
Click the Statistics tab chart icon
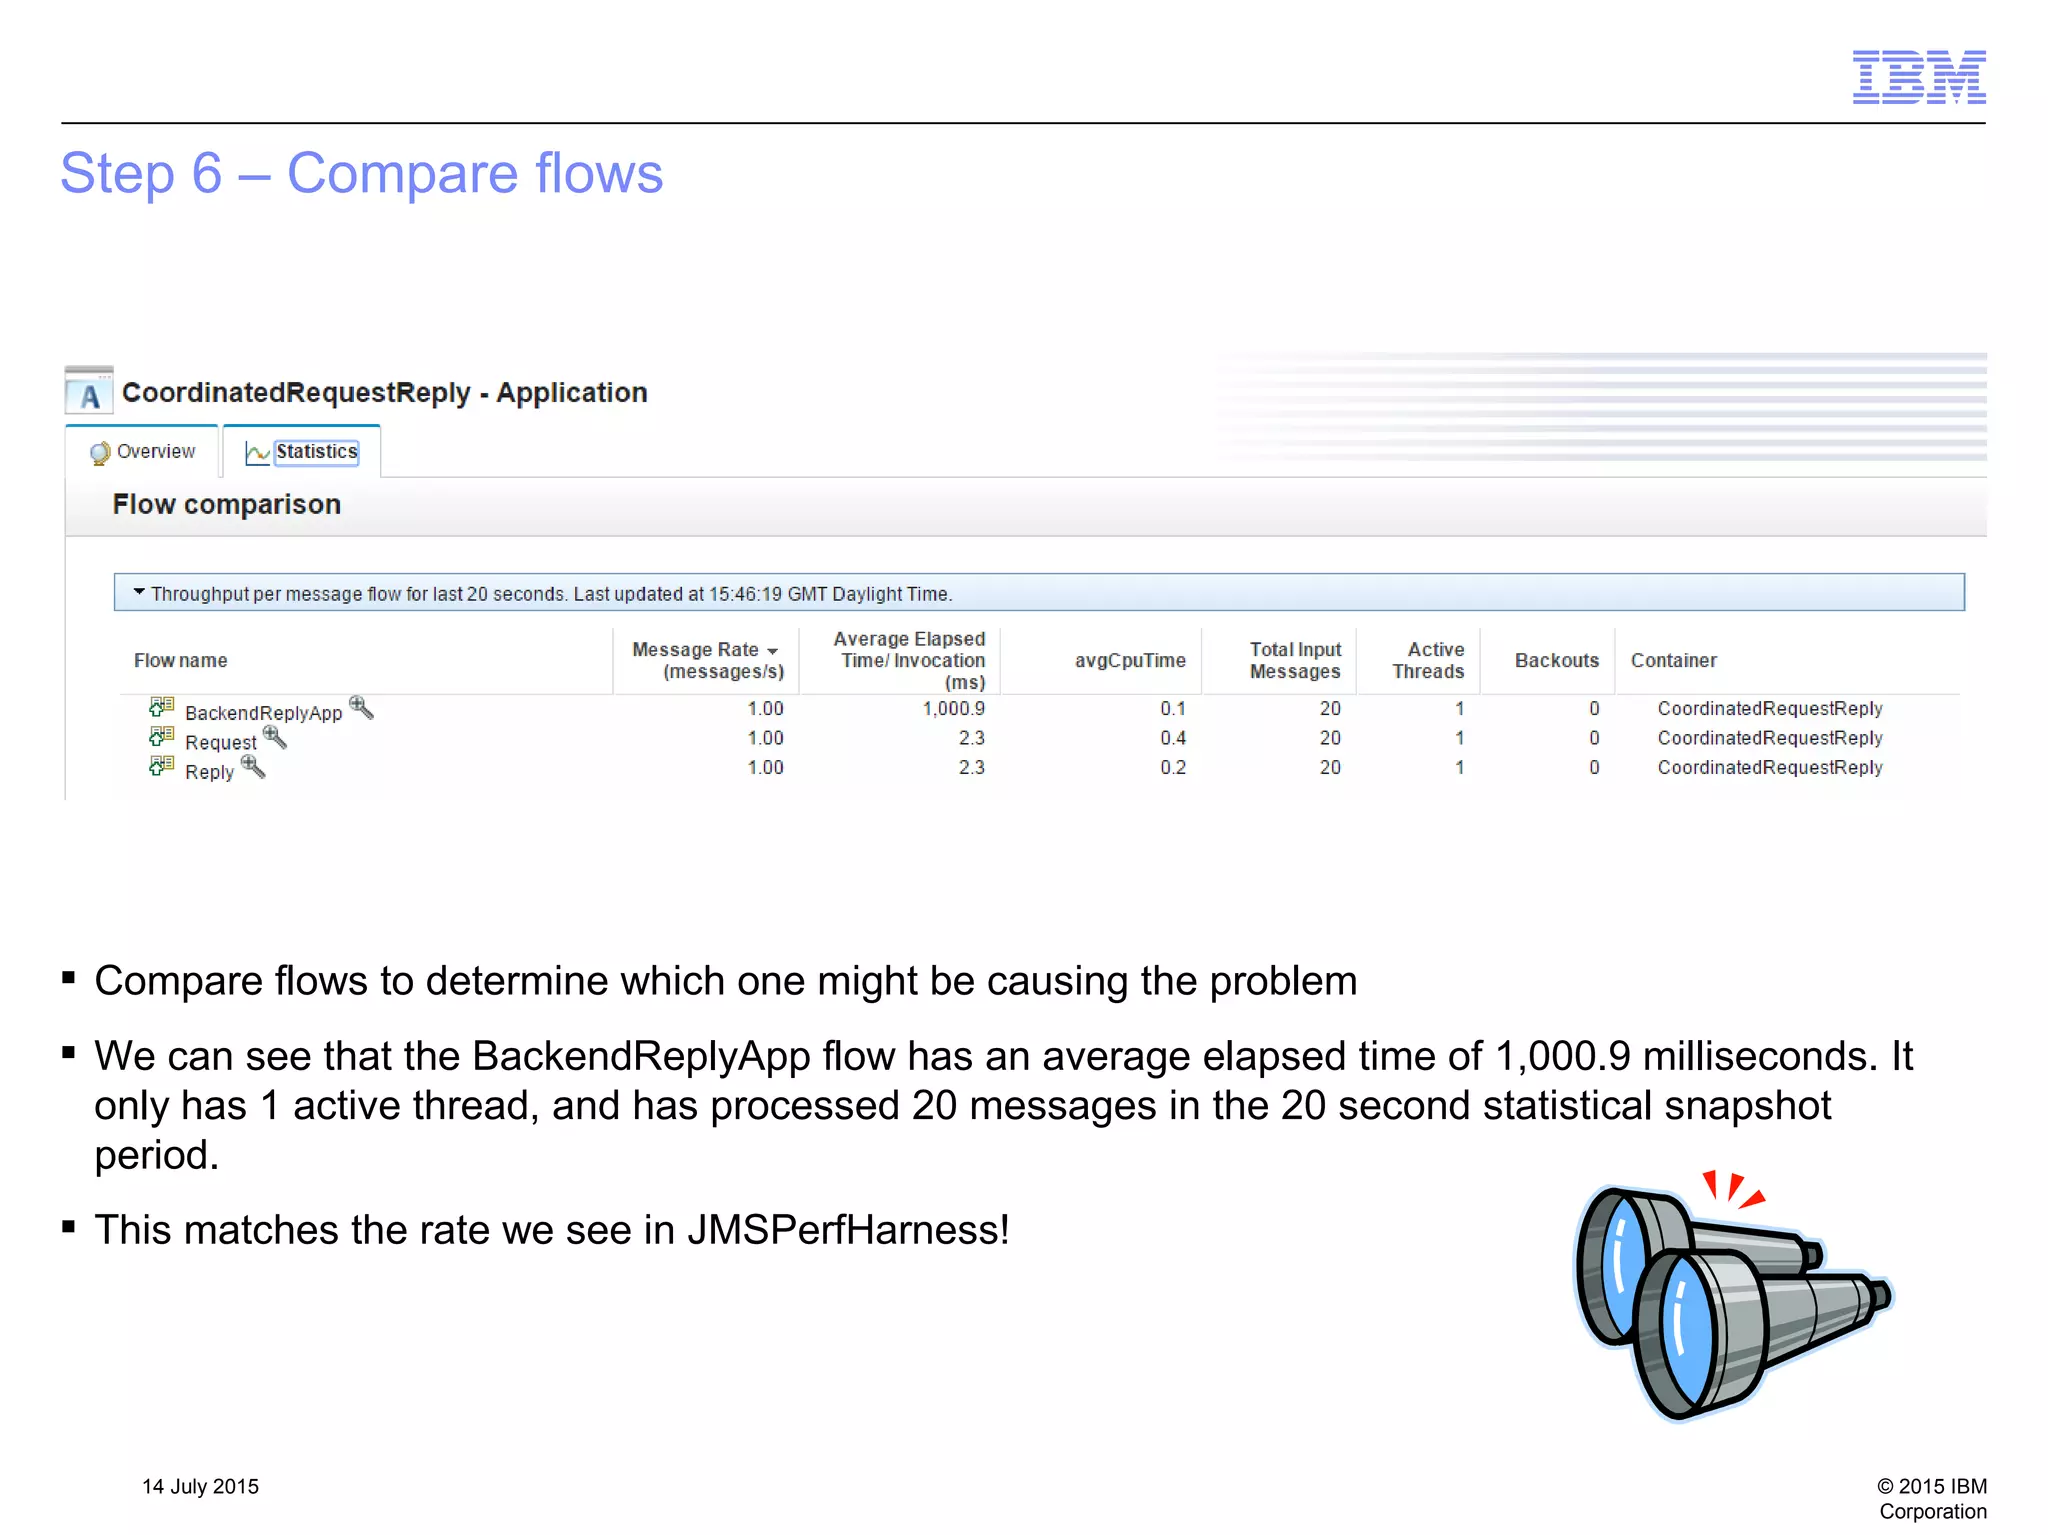pos(257,453)
